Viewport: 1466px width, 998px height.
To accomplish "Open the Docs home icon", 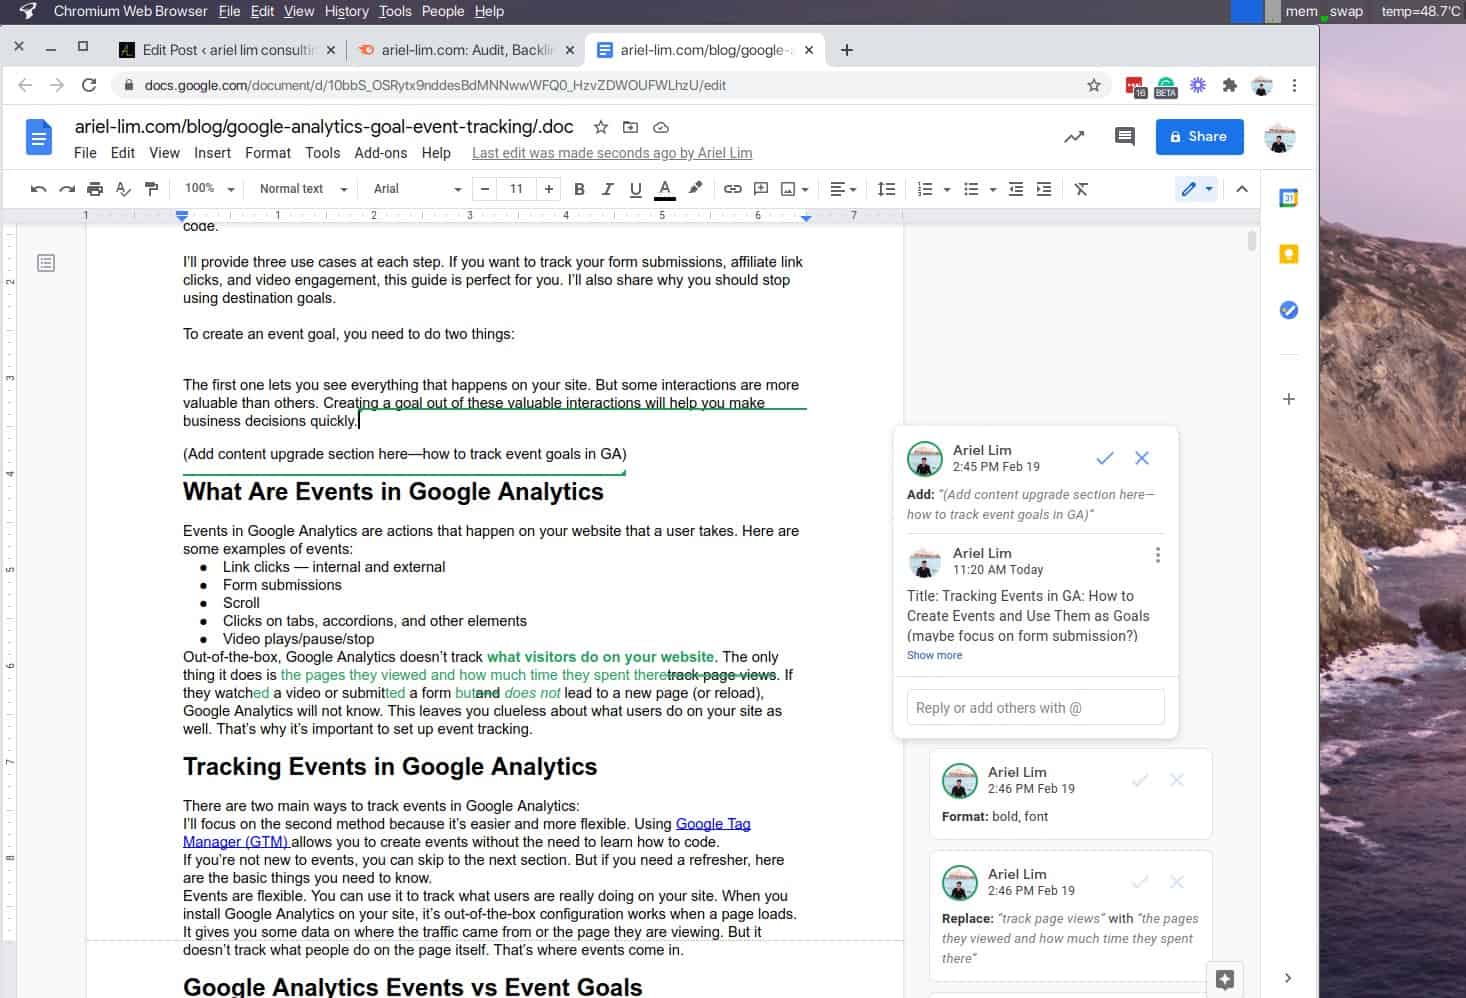I will pos(39,137).
